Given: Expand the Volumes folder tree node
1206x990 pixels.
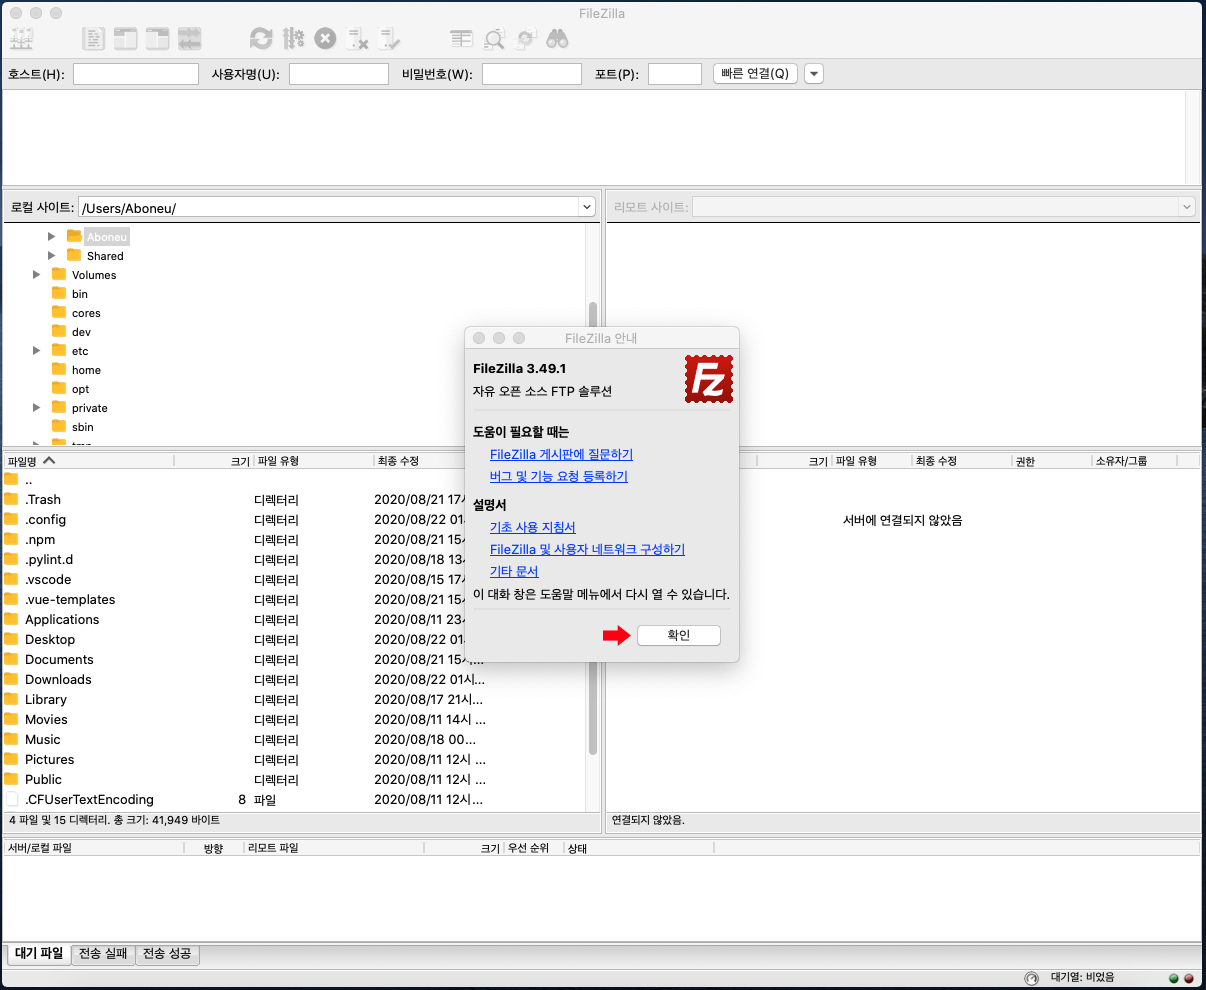Looking at the screenshot, I should click(x=37, y=275).
